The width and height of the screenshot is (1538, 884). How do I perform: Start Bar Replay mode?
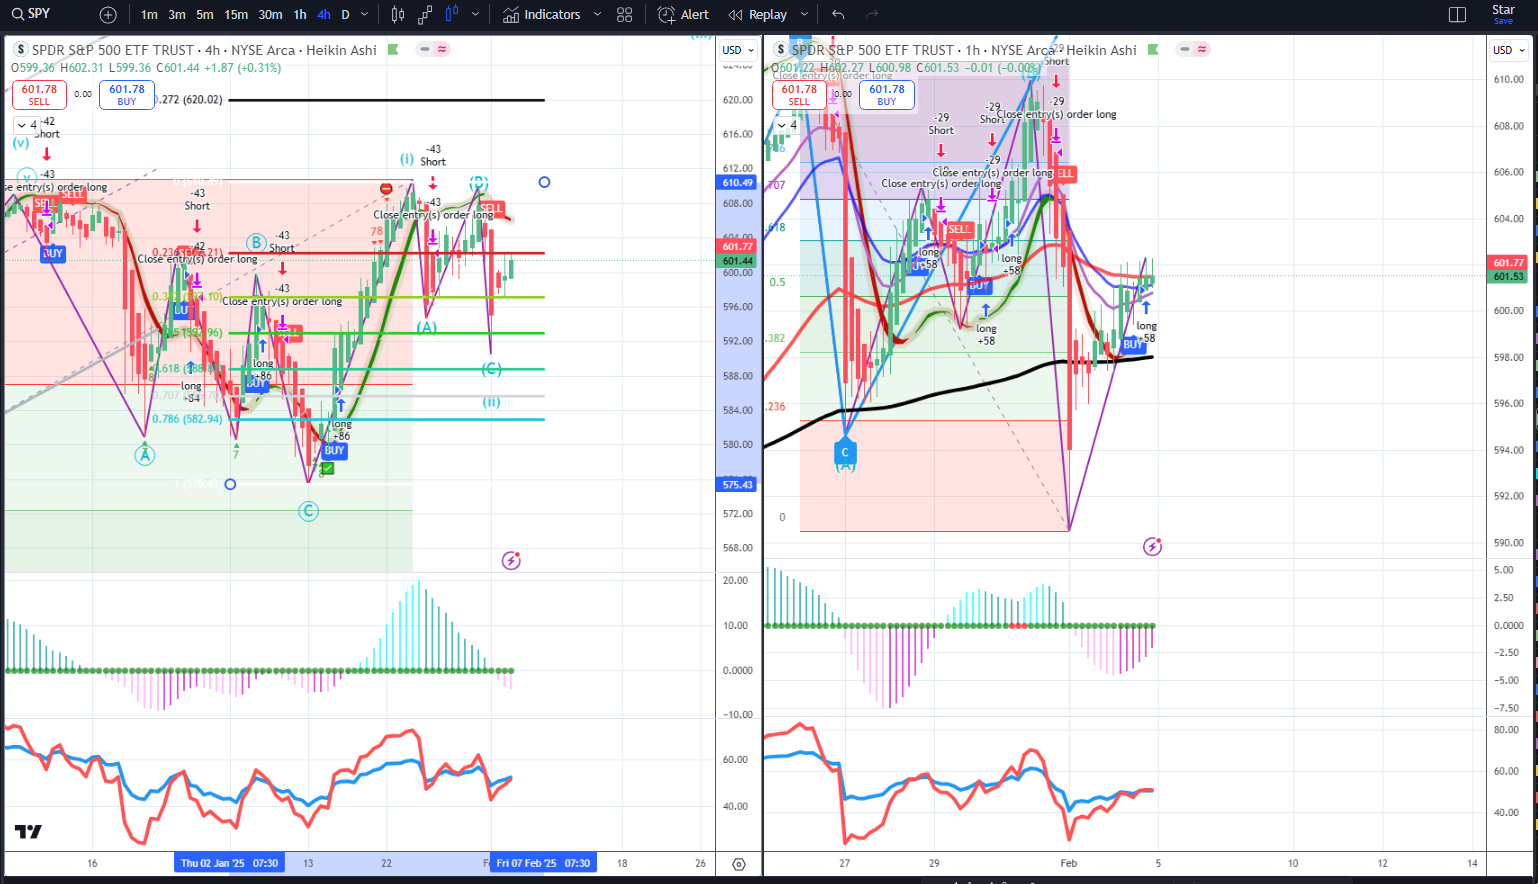[758, 15]
